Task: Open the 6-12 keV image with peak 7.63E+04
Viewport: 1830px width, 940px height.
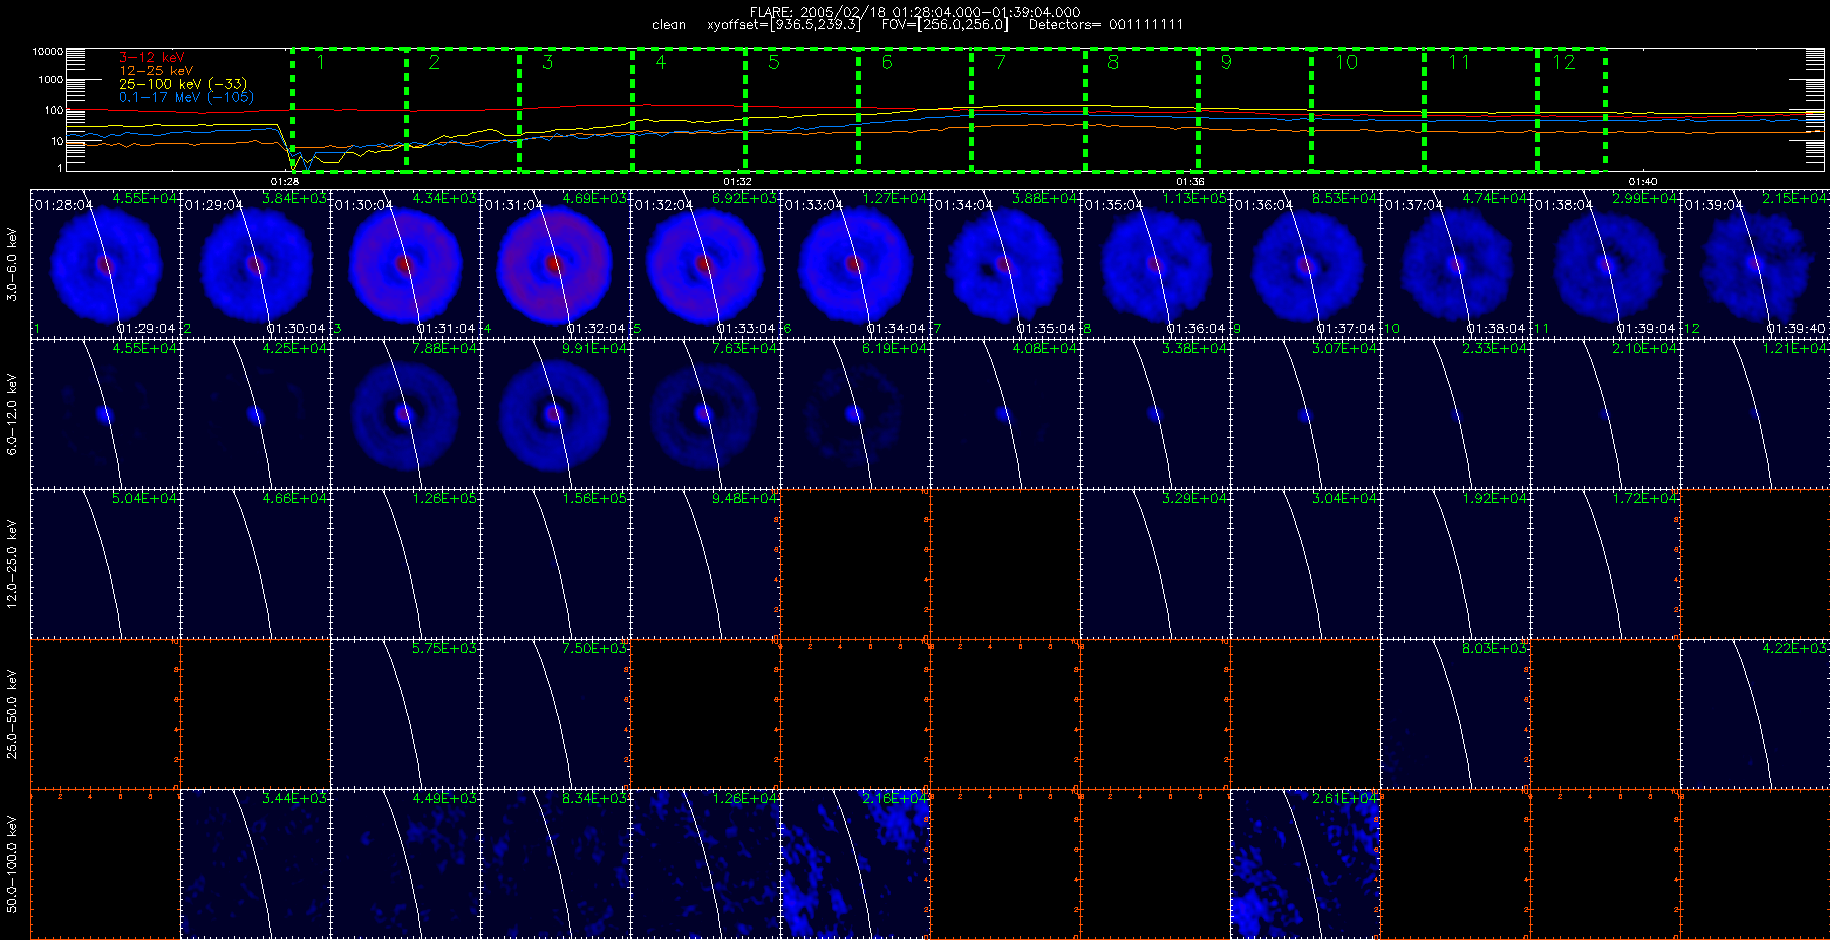Action: pyautogui.click(x=705, y=414)
